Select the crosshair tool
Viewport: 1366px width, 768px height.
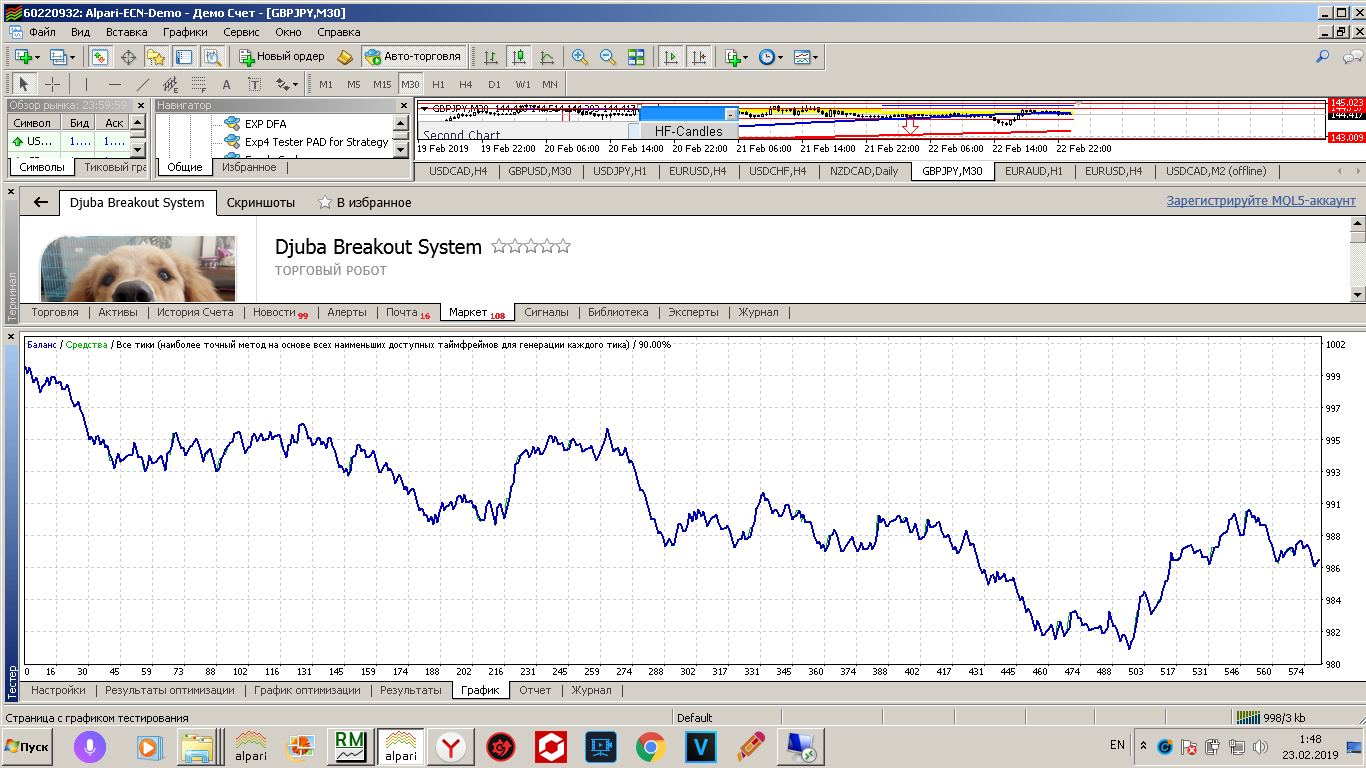click(x=52, y=84)
